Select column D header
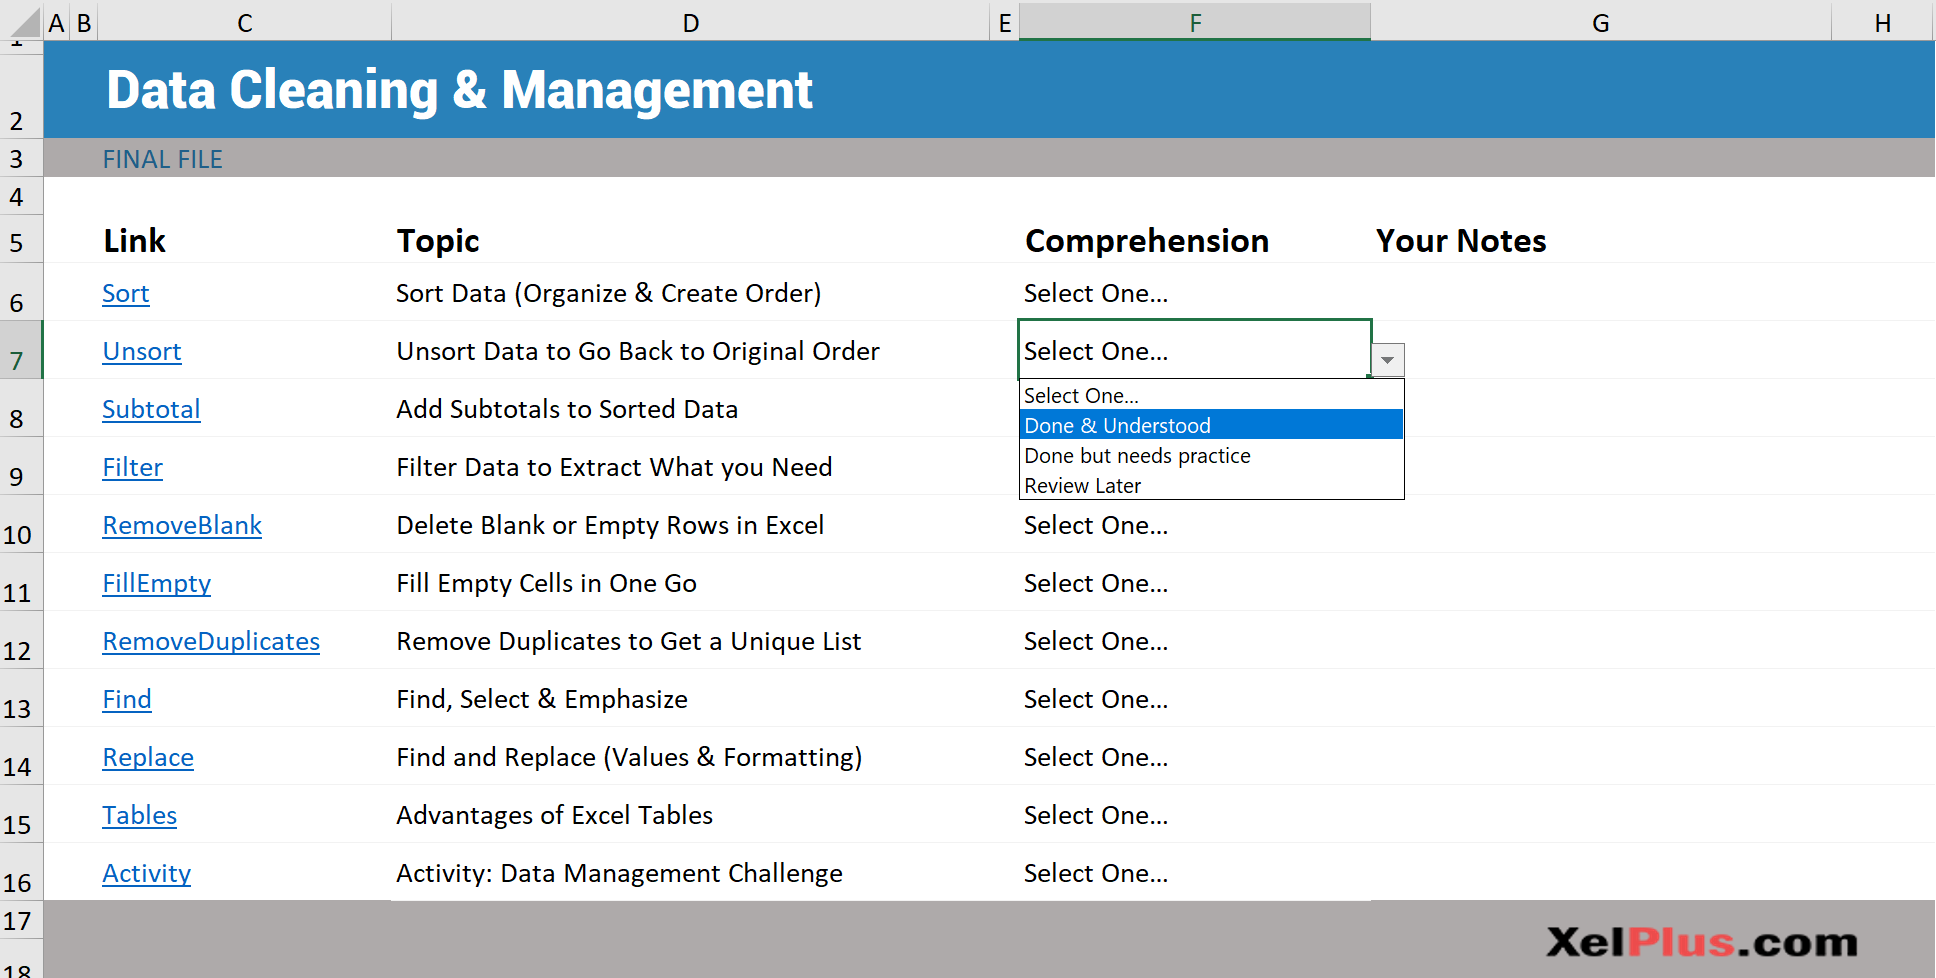This screenshot has height=978, width=1936. pos(690,22)
